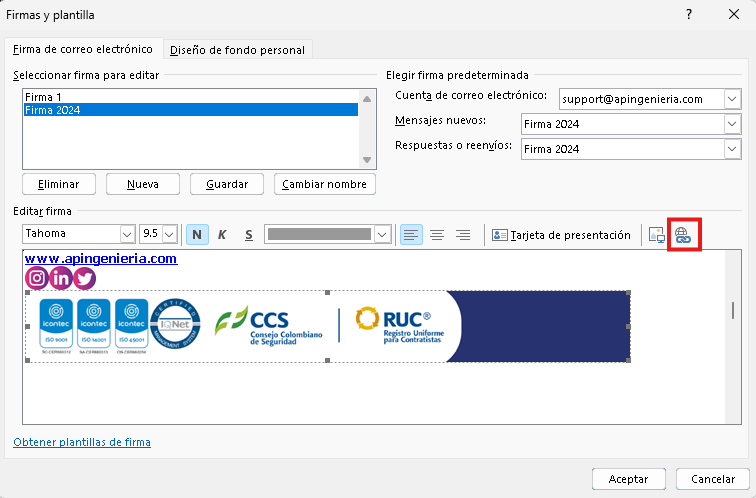Close the Firmas y plantilla dialog
Screen dimensions: 756x498
tap(734, 14)
